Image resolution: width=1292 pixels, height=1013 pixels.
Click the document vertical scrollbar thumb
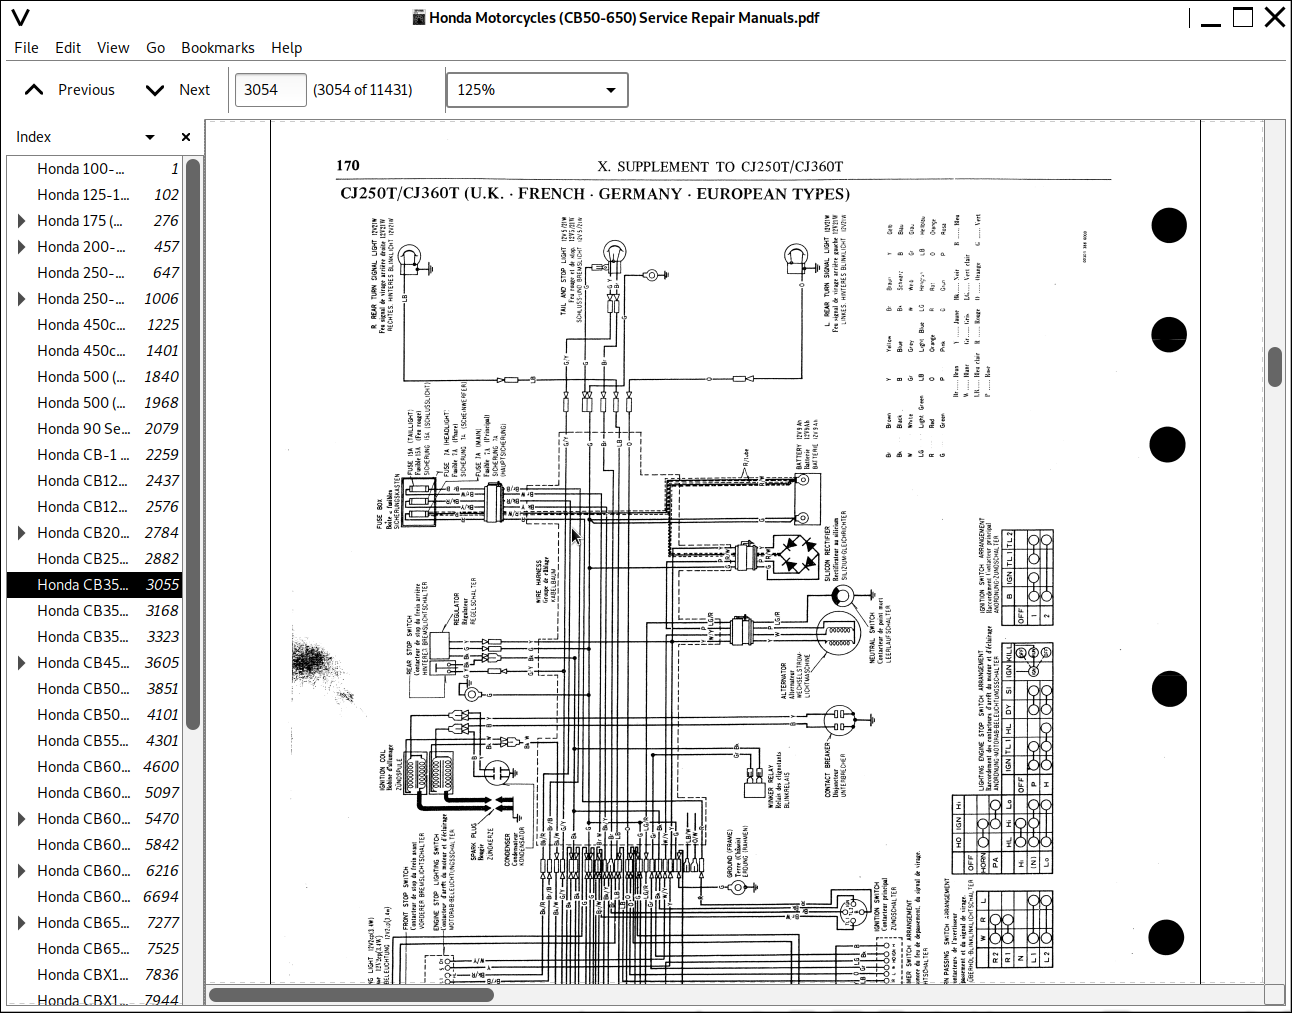1275,367
